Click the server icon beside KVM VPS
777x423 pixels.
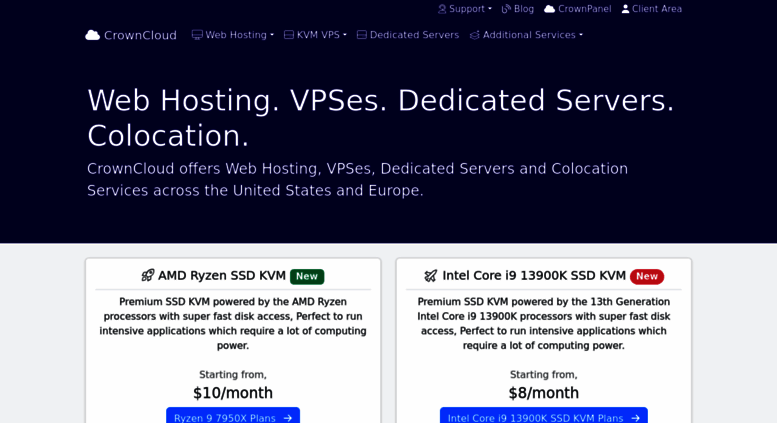pos(289,35)
